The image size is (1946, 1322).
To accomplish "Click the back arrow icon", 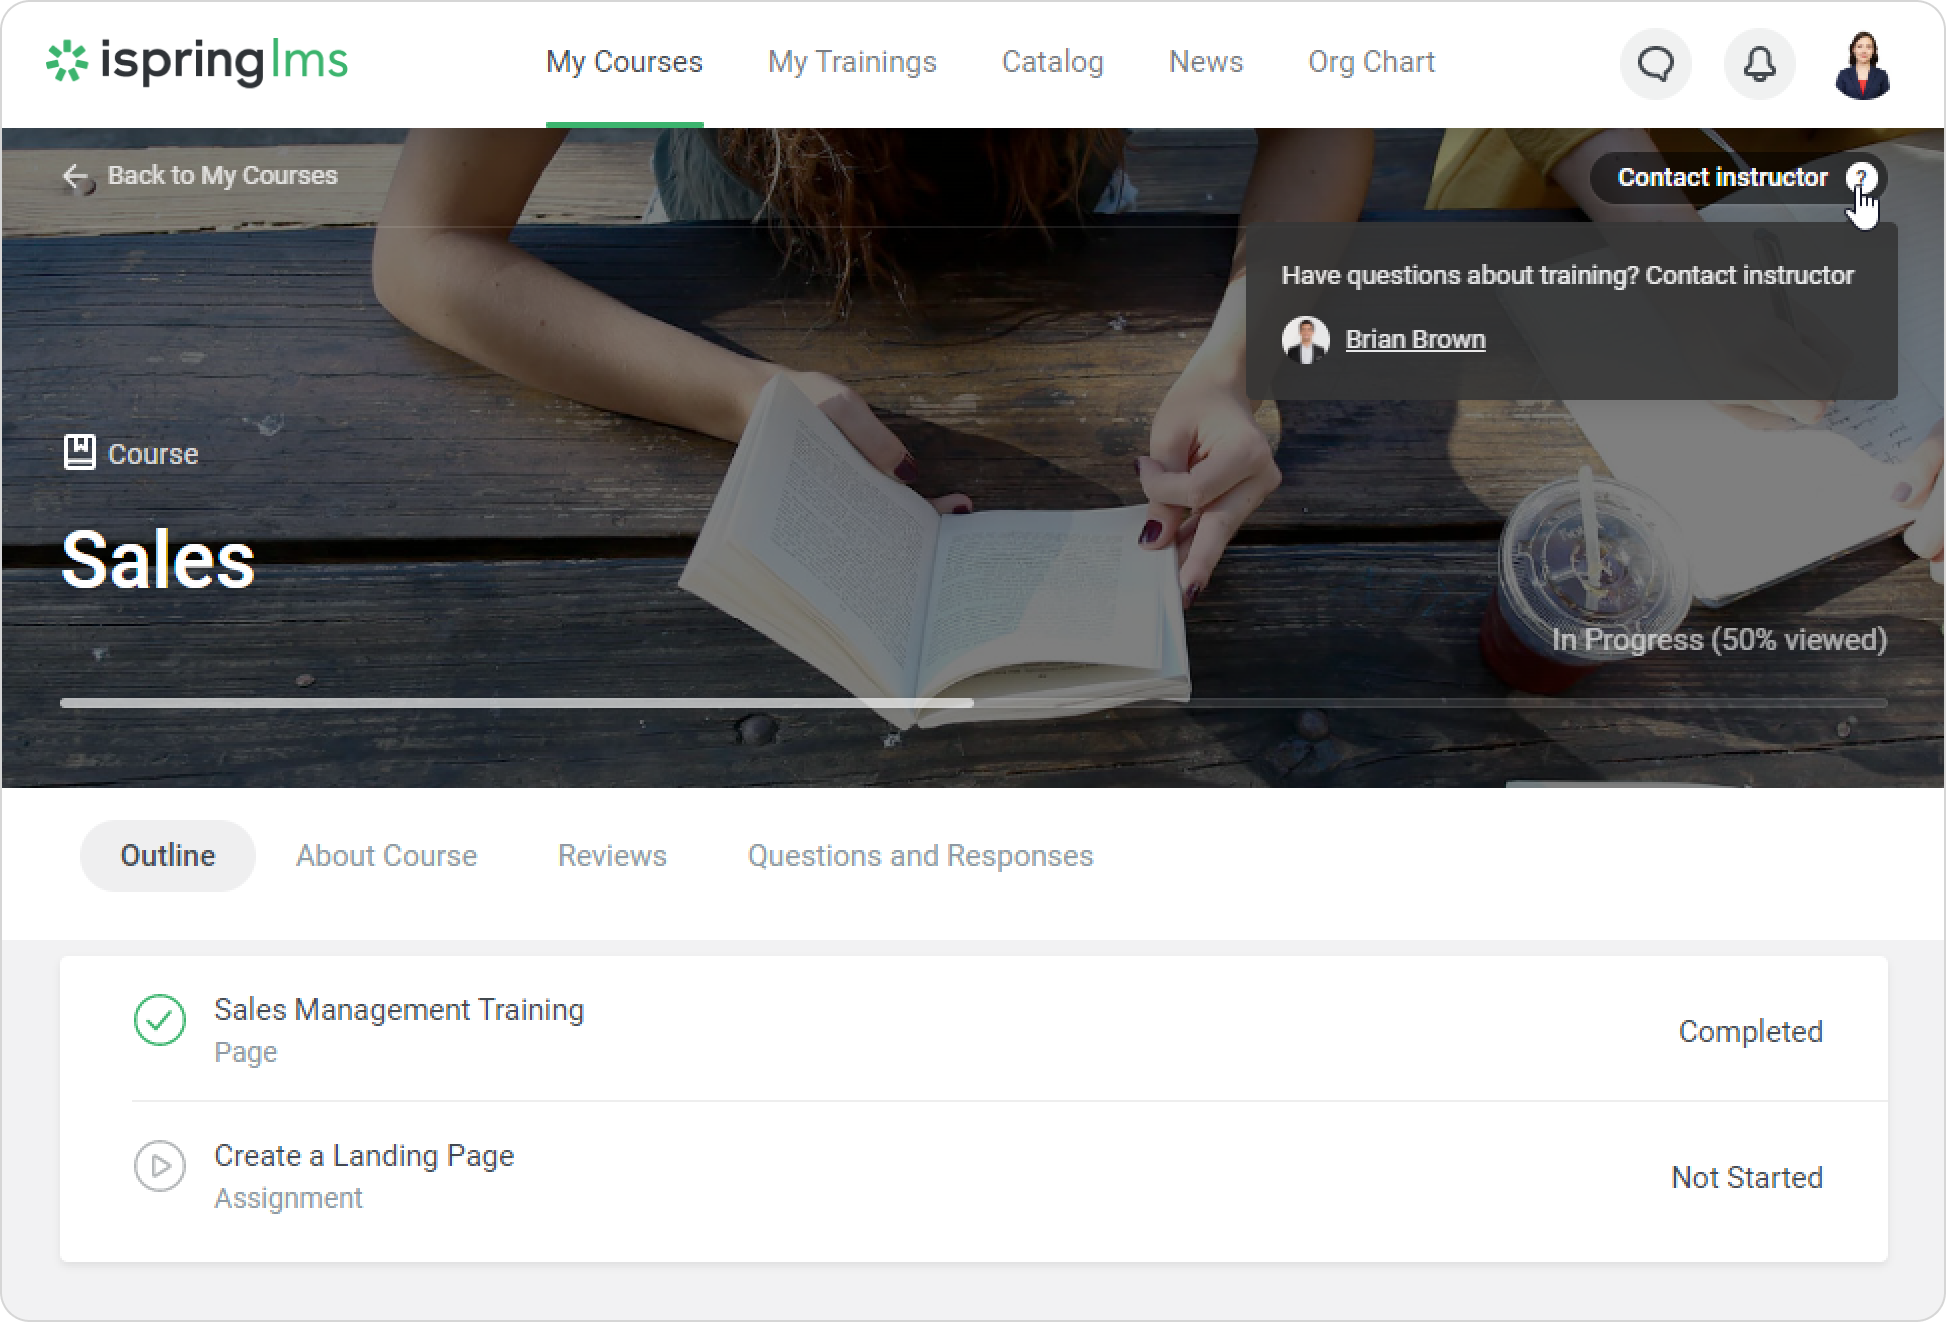I will click(x=75, y=177).
